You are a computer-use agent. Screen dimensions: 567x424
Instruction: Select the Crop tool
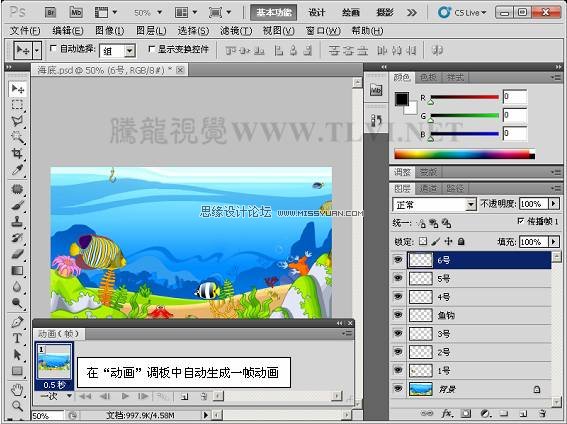click(x=17, y=154)
